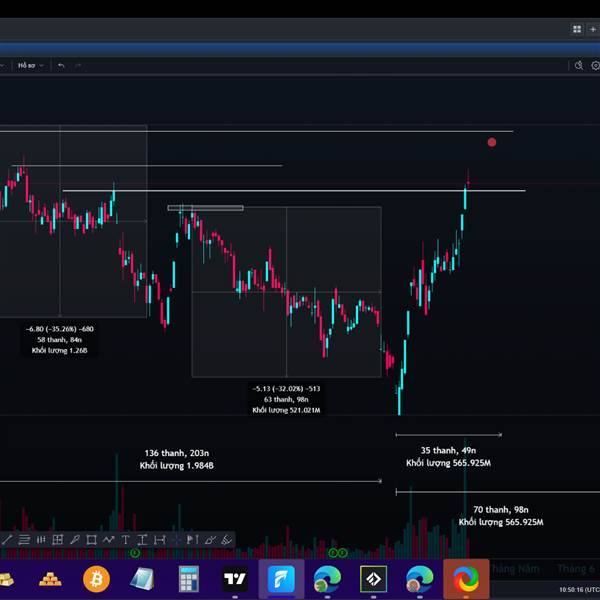This screenshot has width=600, height=600.
Task: Select the grid box drawing tool
Action: [x=57, y=540]
